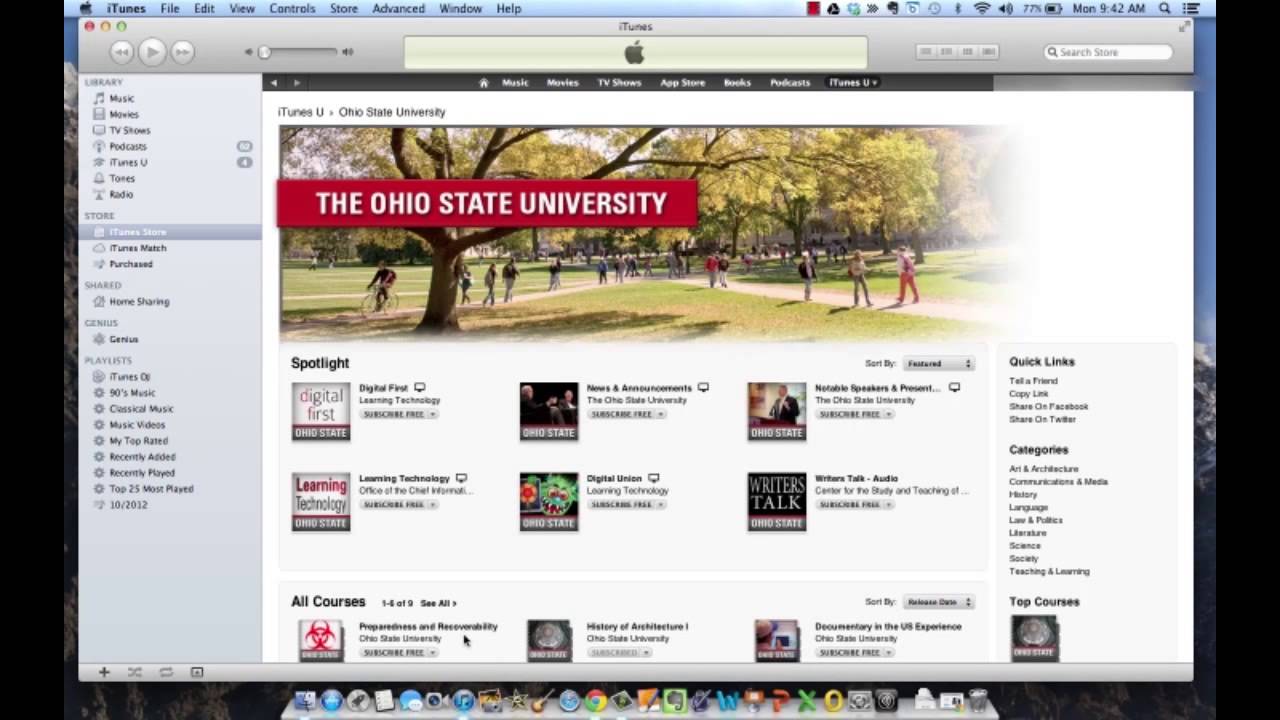Screen dimensions: 1280x720
Task: Open the TV Shows store tab
Action: [x=619, y=82]
